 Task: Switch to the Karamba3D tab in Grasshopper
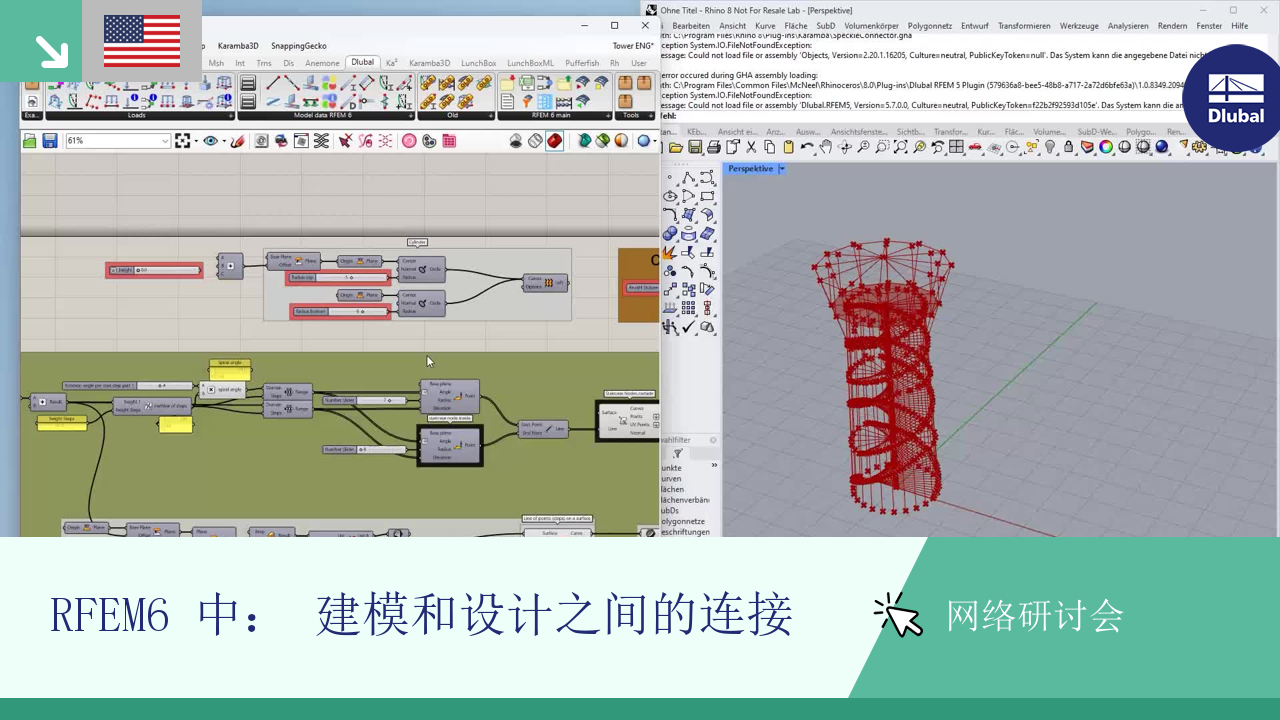point(430,62)
